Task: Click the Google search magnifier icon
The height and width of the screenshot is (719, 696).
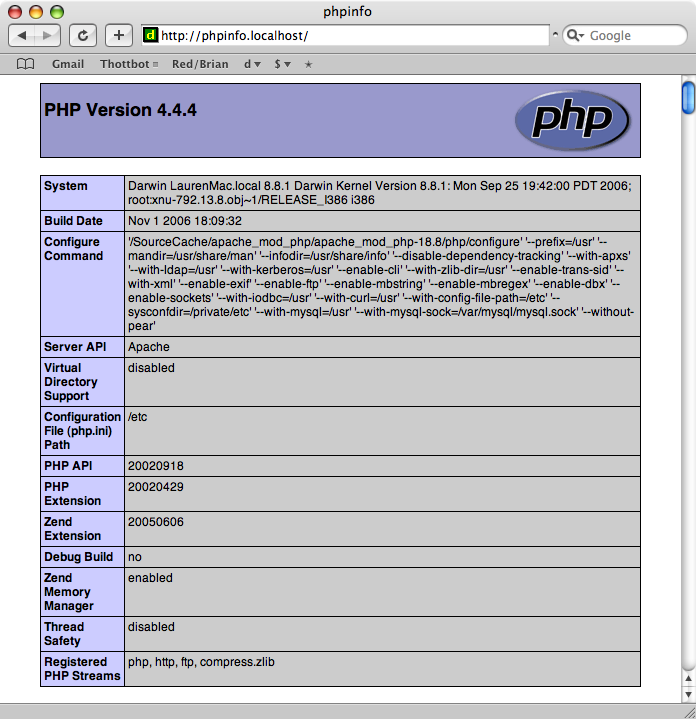Action: 574,35
